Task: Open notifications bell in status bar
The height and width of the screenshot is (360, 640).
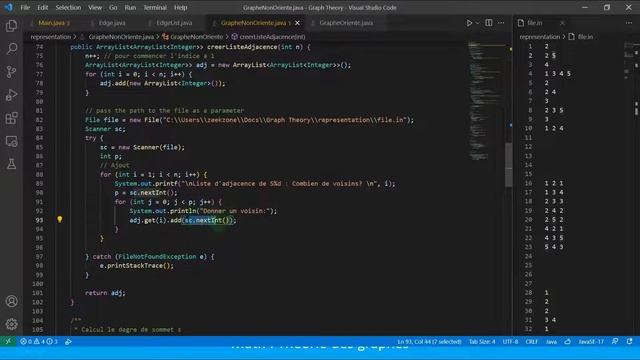Action: point(629,341)
